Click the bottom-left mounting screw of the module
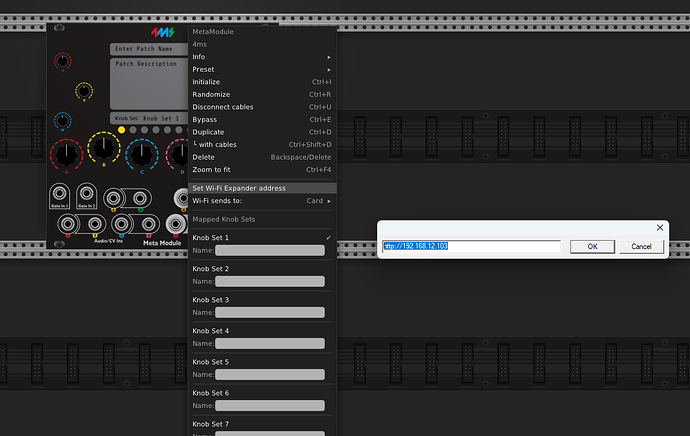 (59, 244)
